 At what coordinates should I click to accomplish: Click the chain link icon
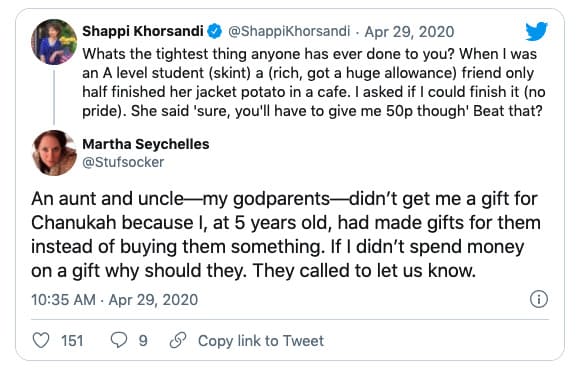point(178,340)
